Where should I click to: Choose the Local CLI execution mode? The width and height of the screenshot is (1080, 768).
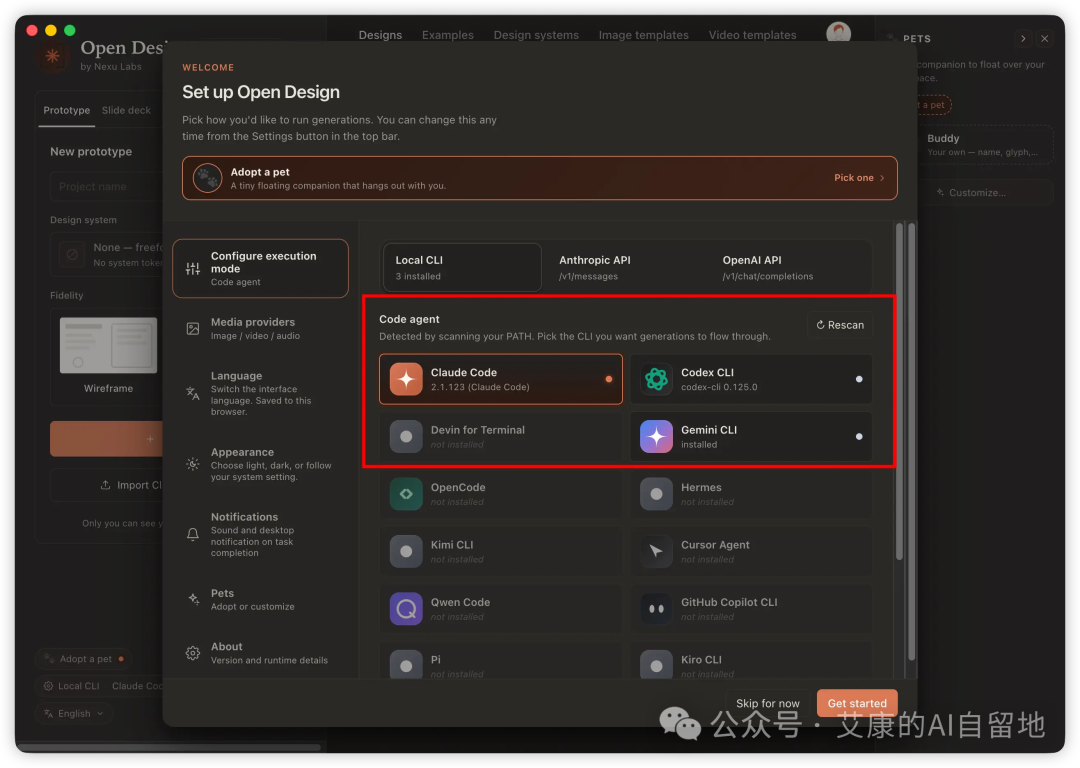pyautogui.click(x=461, y=267)
